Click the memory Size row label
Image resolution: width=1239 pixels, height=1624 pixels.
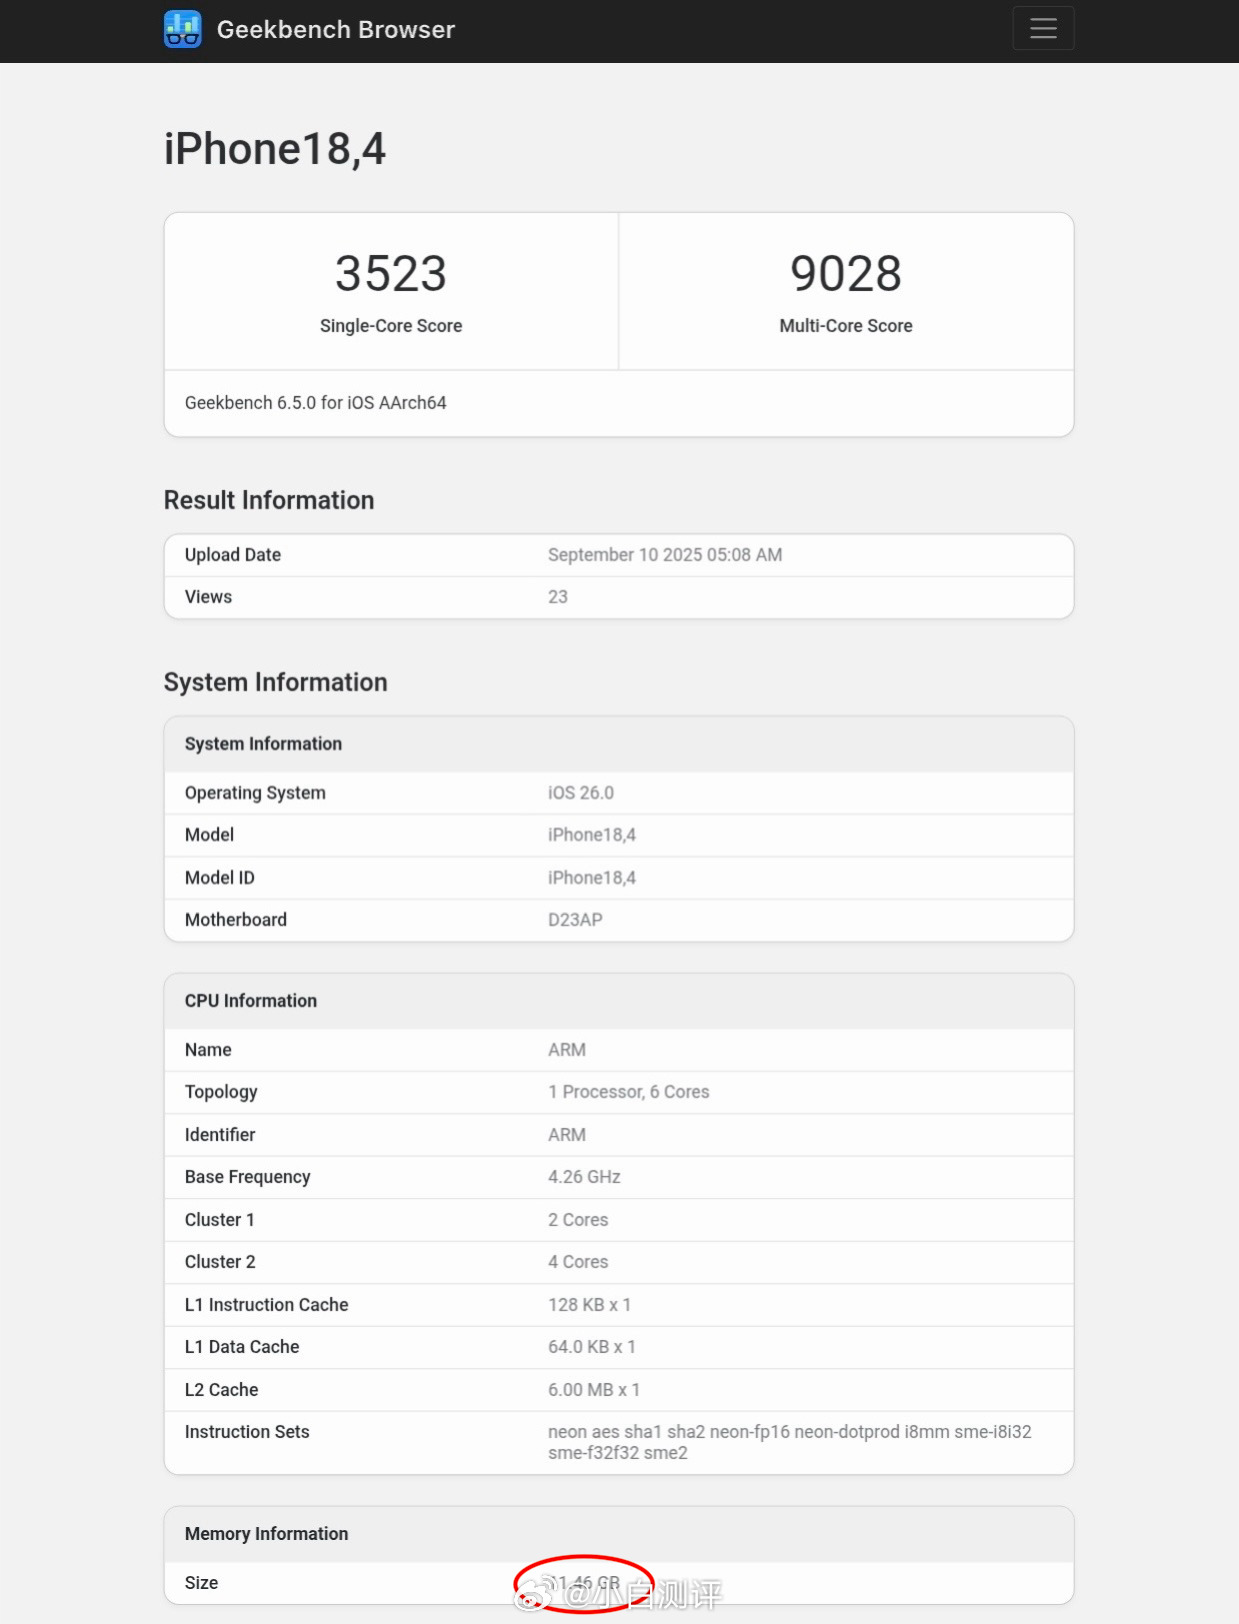(201, 1583)
